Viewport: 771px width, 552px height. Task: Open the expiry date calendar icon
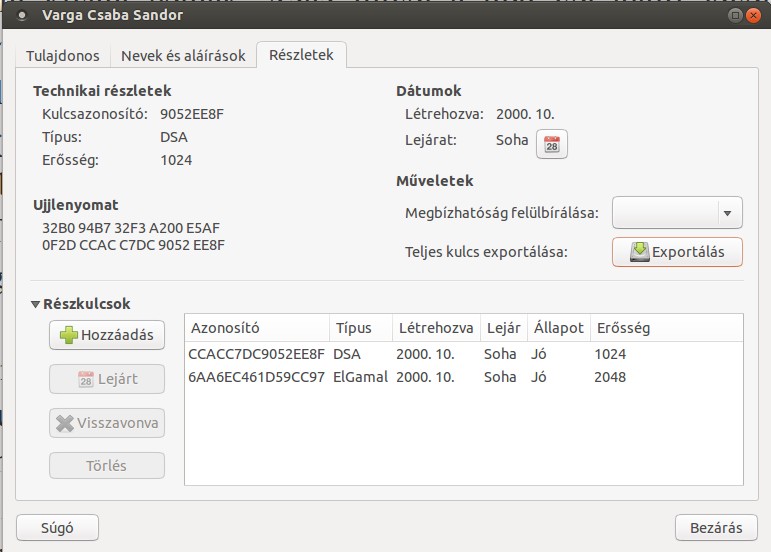click(552, 144)
